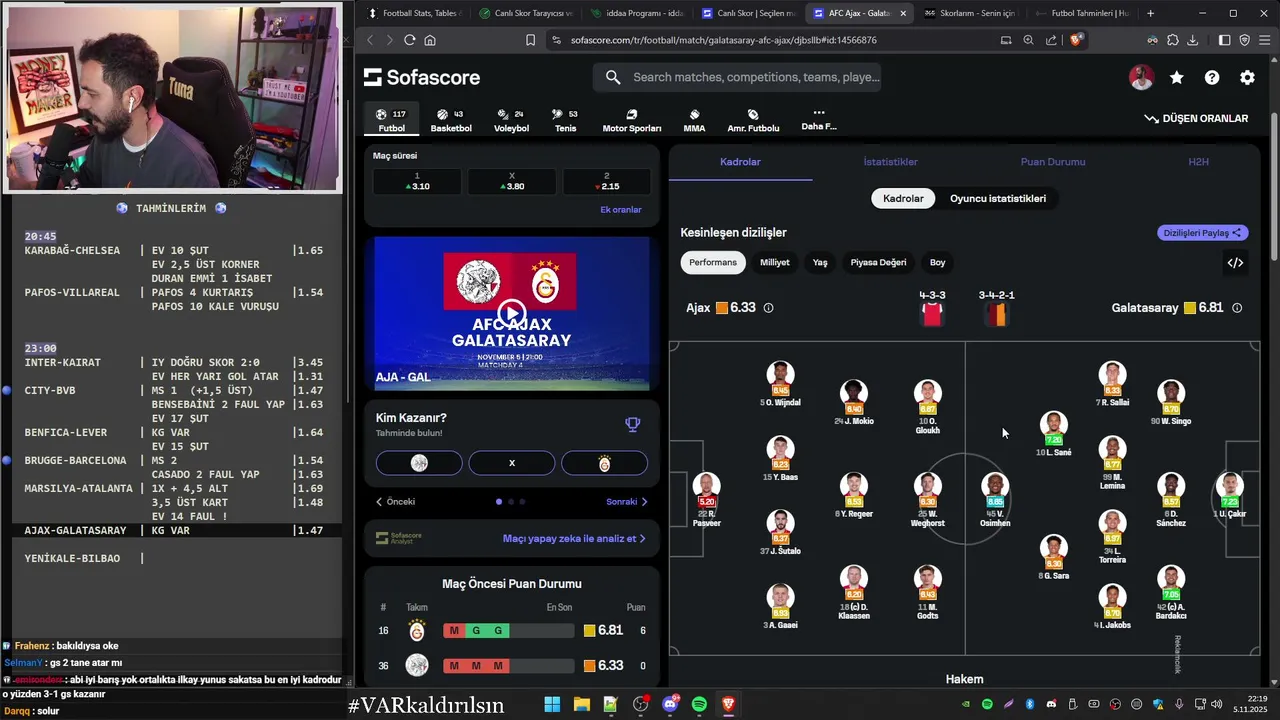Screen dimensions: 1280x720
Task: Click odds 2 at 2.15
Action: tap(606, 181)
